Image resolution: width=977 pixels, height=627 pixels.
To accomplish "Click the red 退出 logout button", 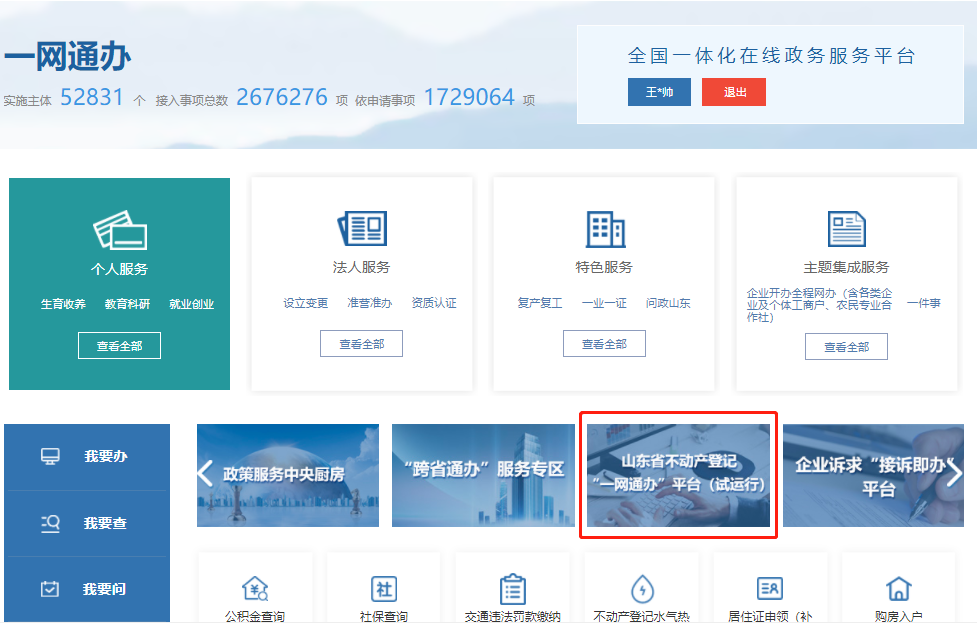I will 734,92.
